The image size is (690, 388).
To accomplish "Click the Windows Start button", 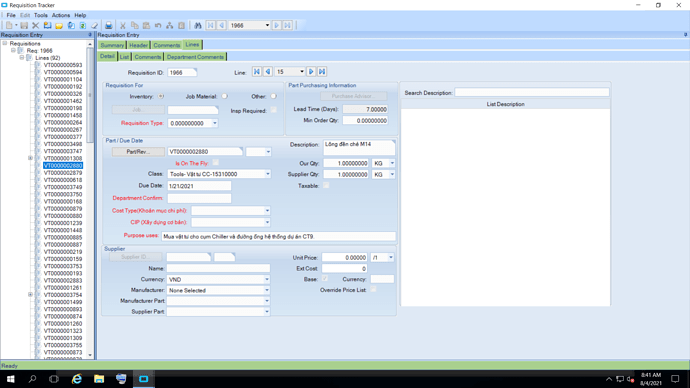I will (10, 379).
